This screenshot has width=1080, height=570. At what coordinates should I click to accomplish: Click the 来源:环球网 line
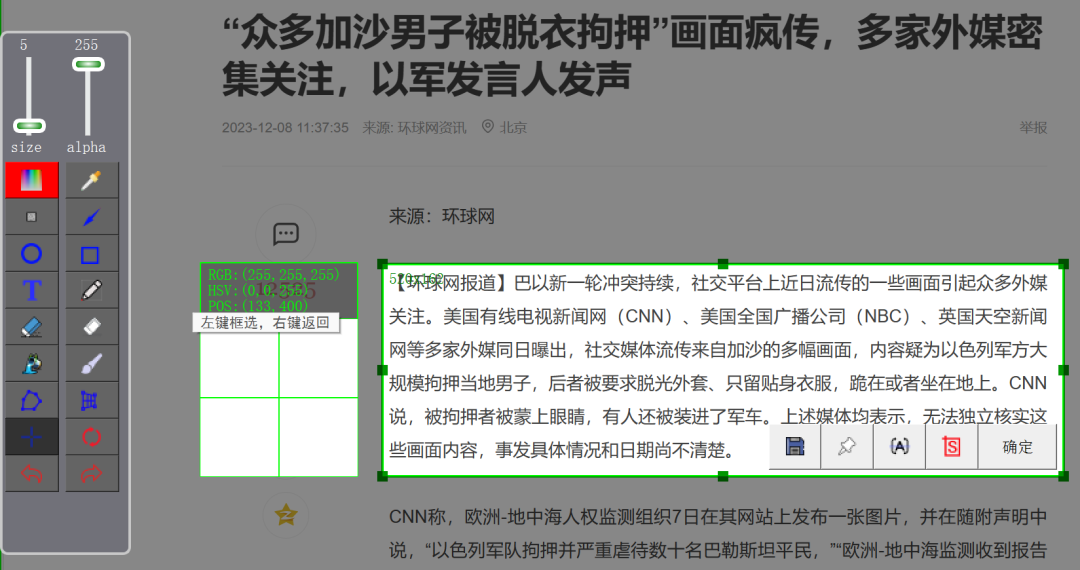(x=442, y=217)
